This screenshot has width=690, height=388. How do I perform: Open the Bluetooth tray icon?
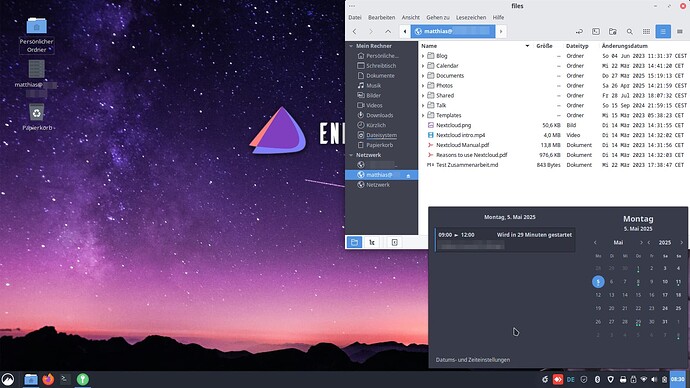coord(598,379)
